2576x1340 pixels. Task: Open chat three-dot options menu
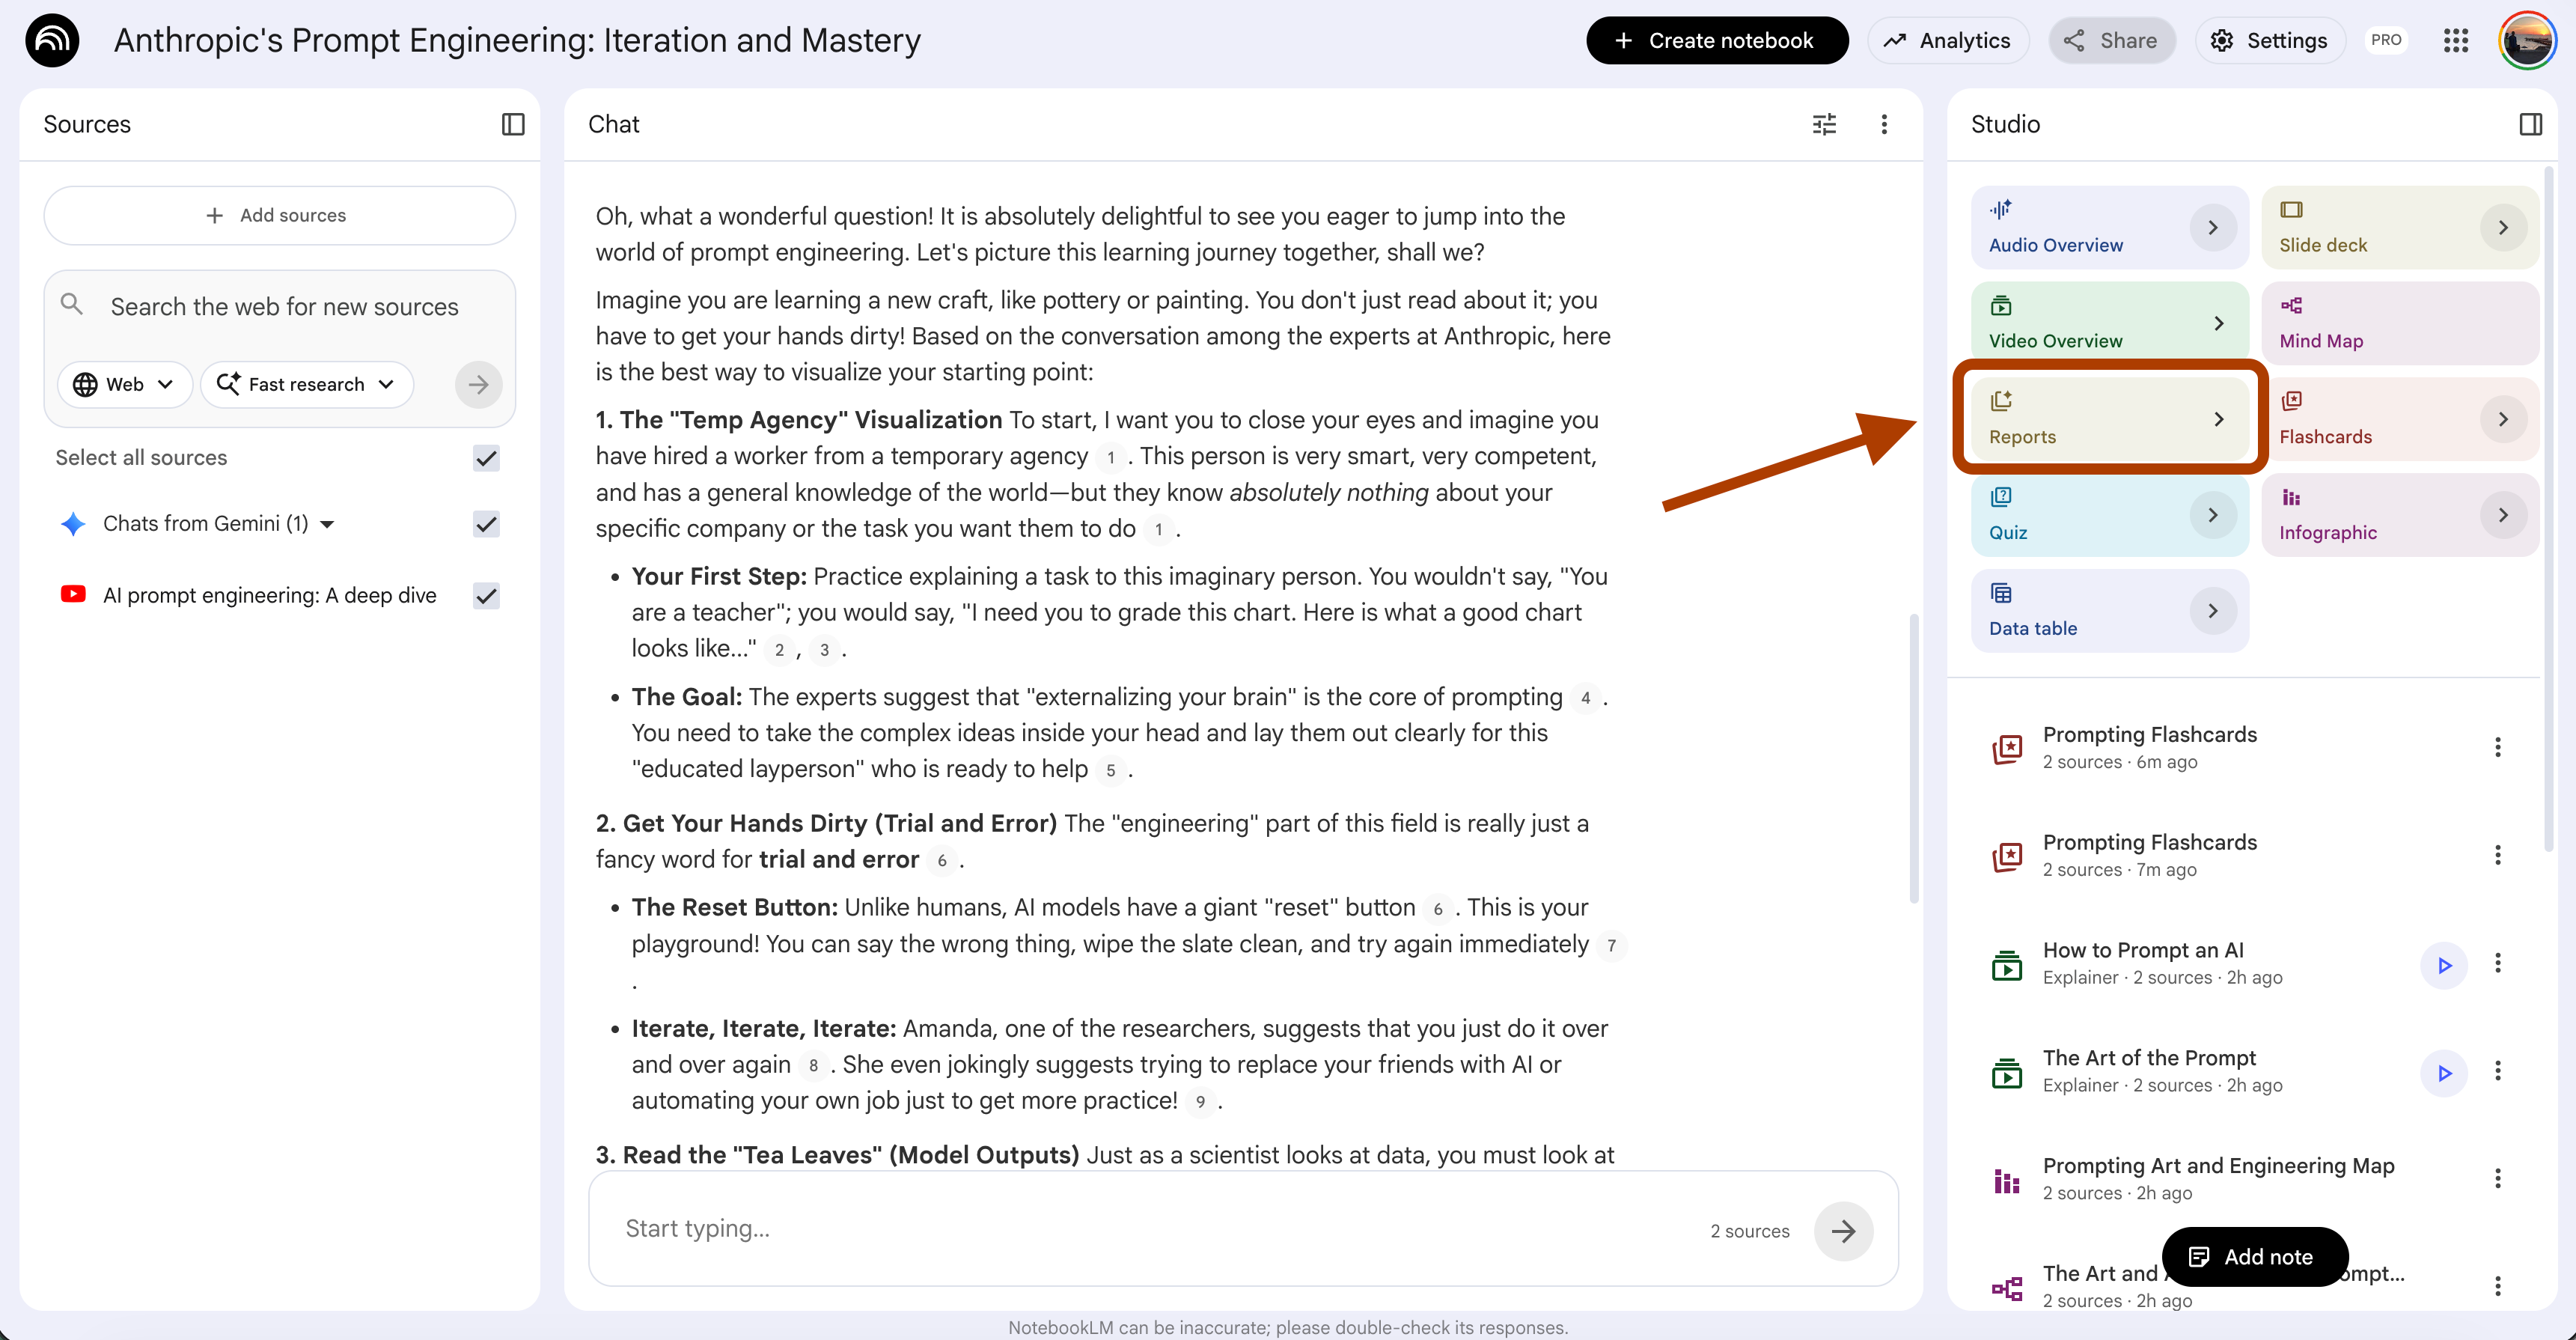pos(1884,124)
